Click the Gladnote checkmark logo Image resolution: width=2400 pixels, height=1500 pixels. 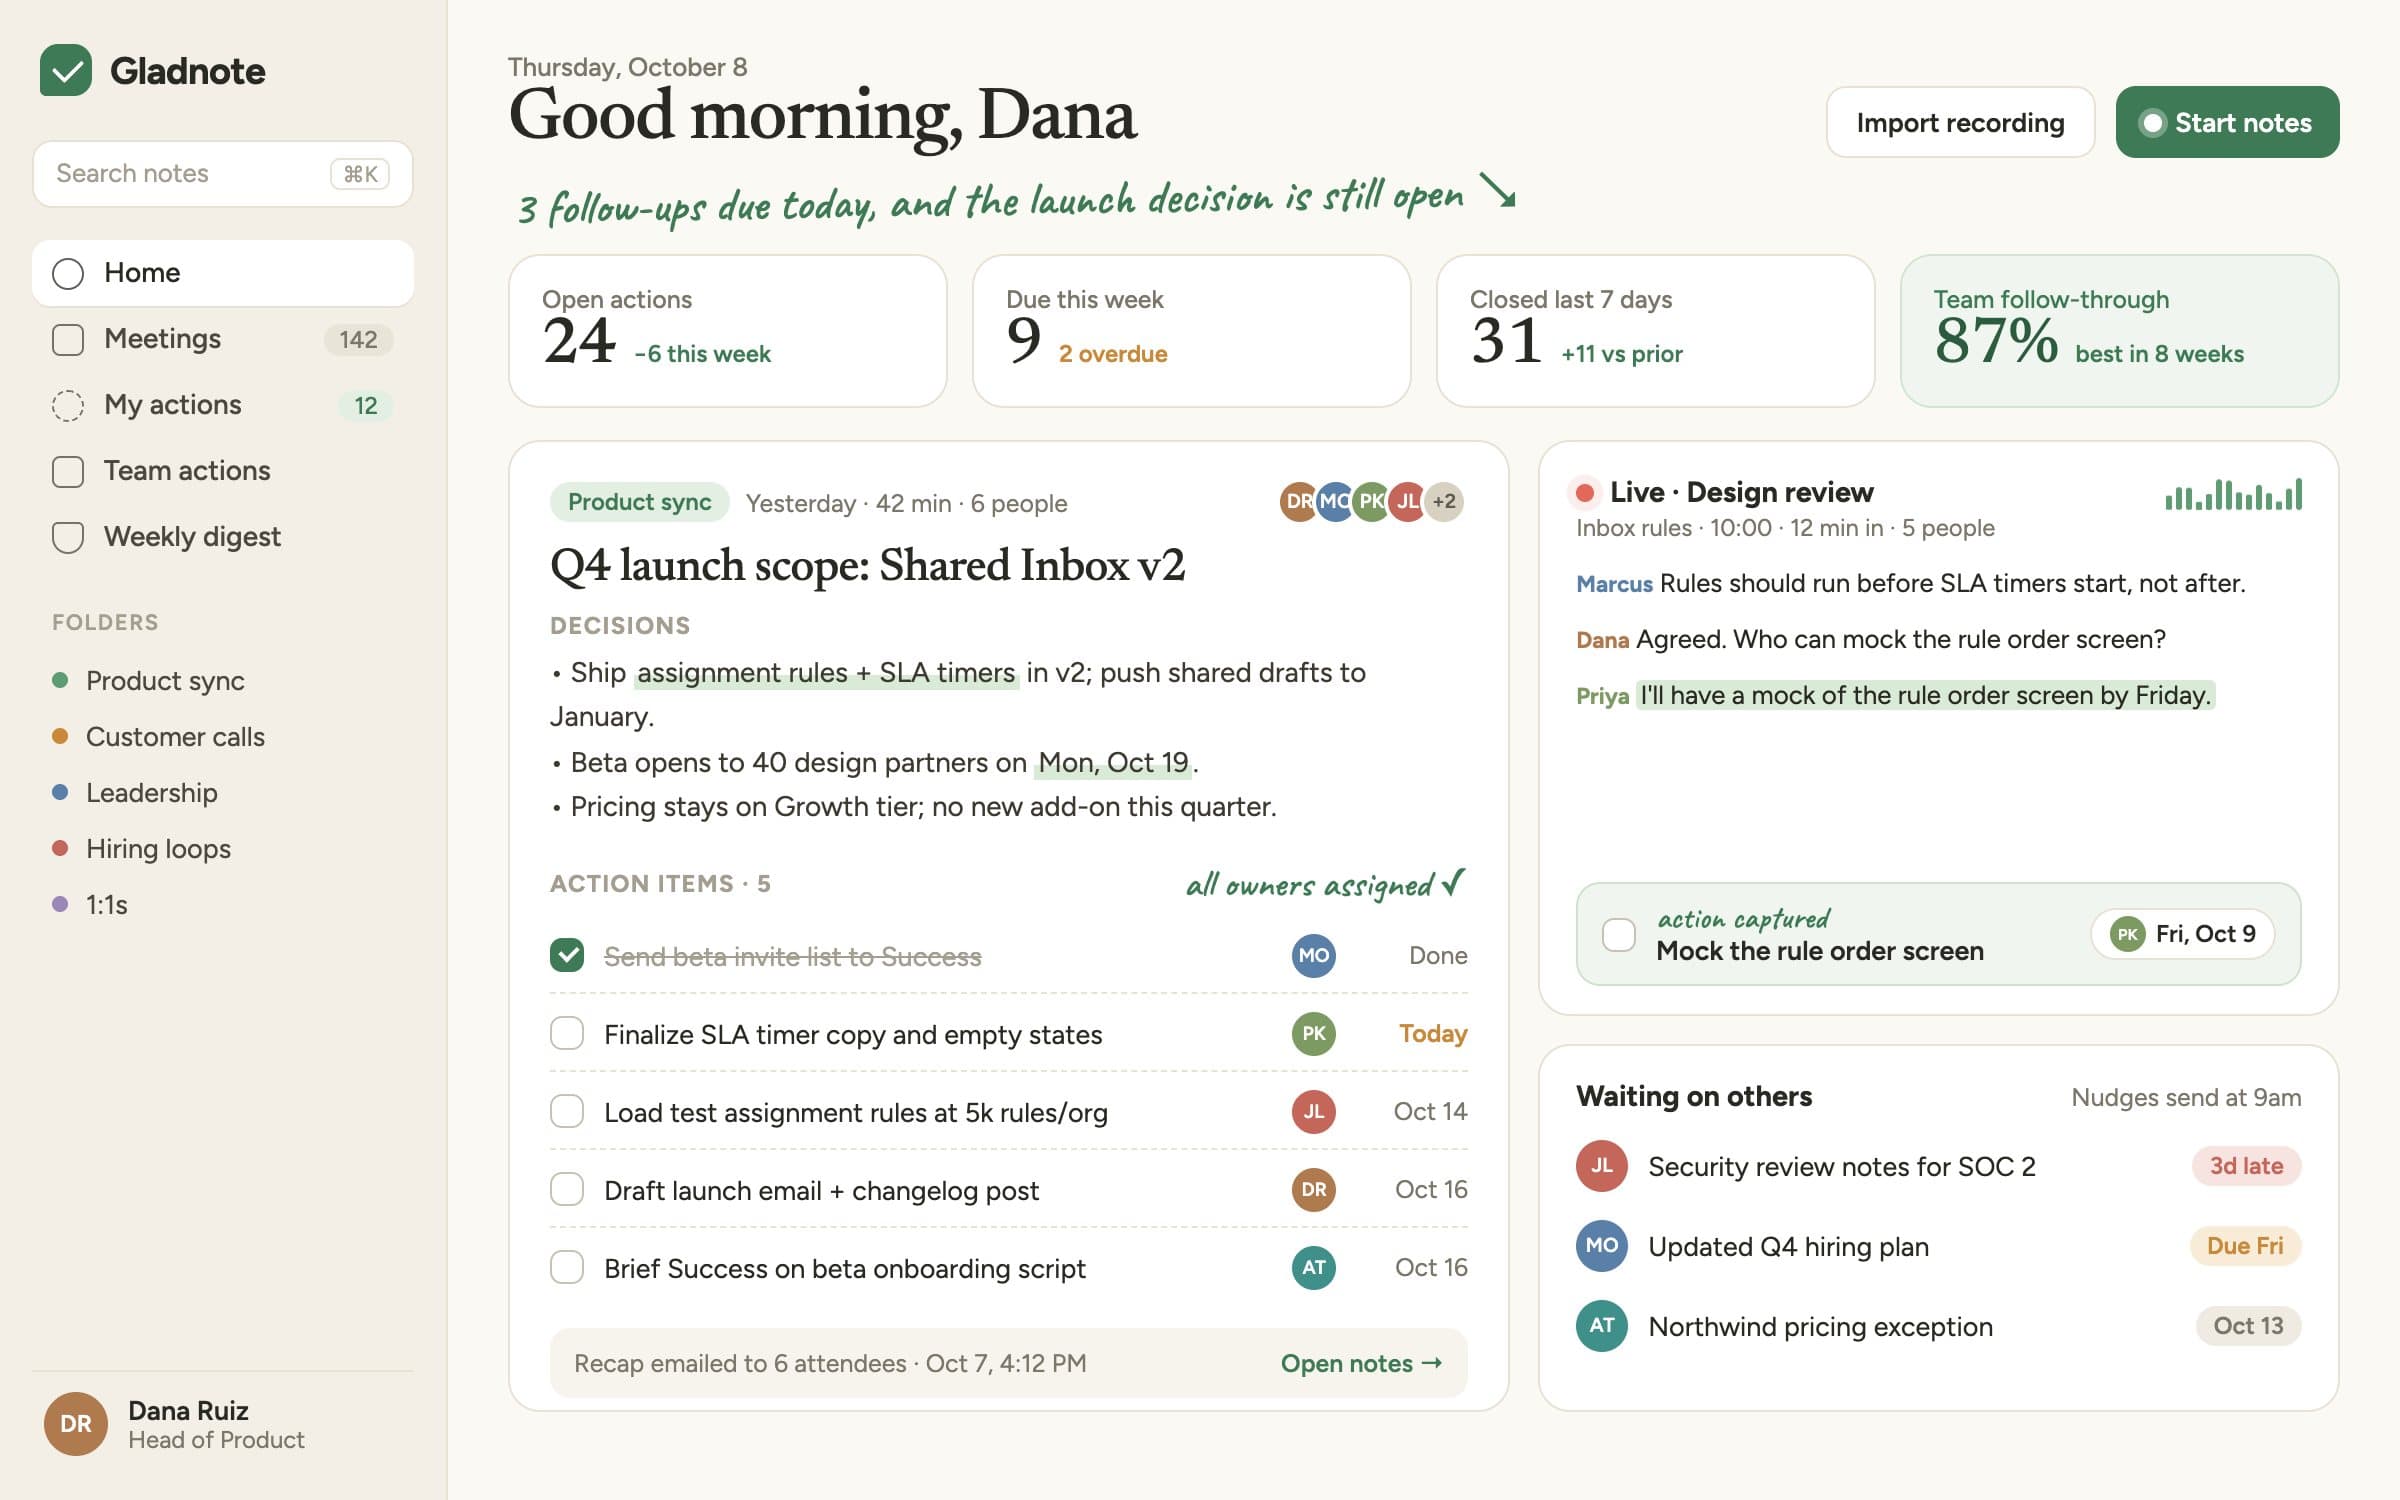[x=66, y=70]
